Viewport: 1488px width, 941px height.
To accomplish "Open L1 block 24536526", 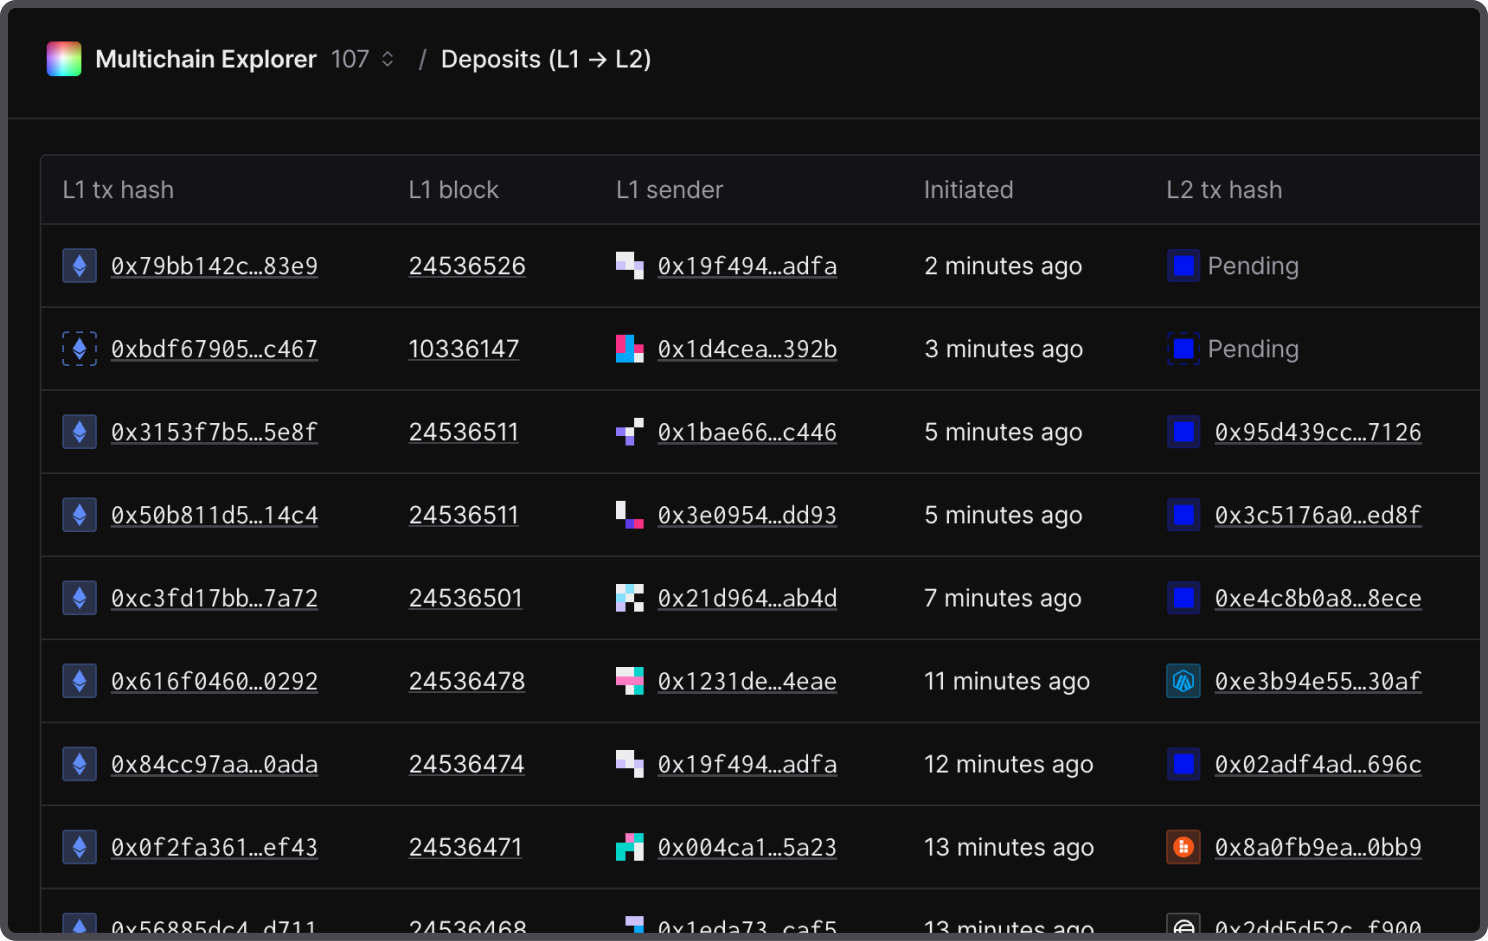I will click(467, 266).
